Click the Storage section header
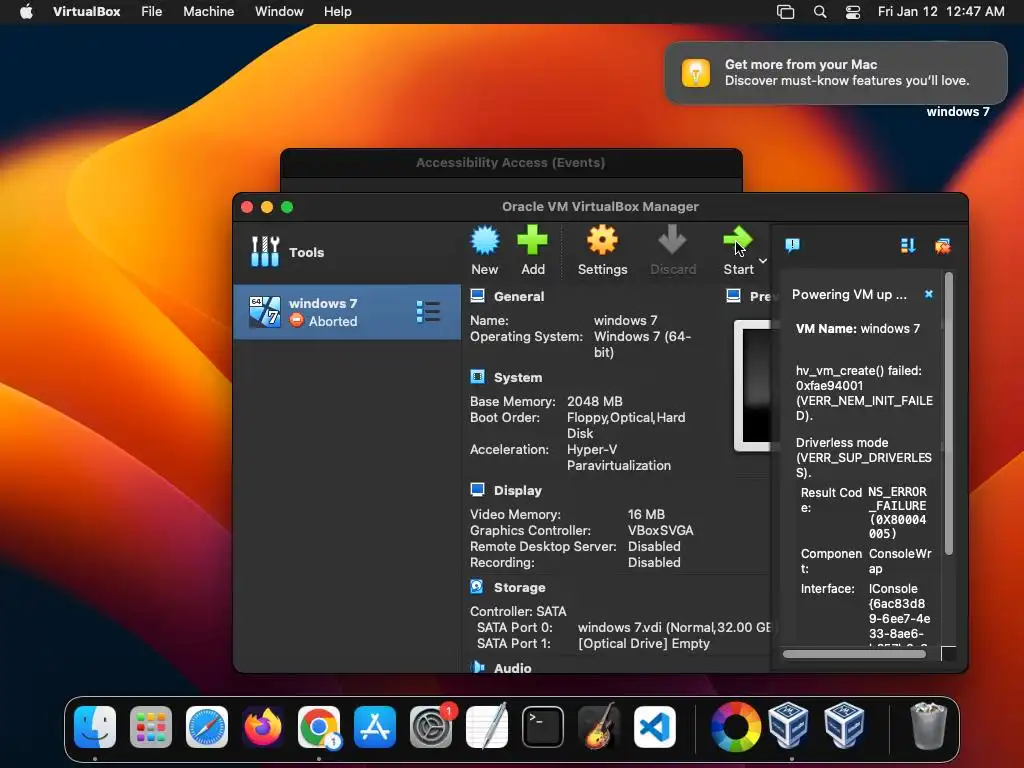Viewport: 1024px width, 768px height. (519, 588)
